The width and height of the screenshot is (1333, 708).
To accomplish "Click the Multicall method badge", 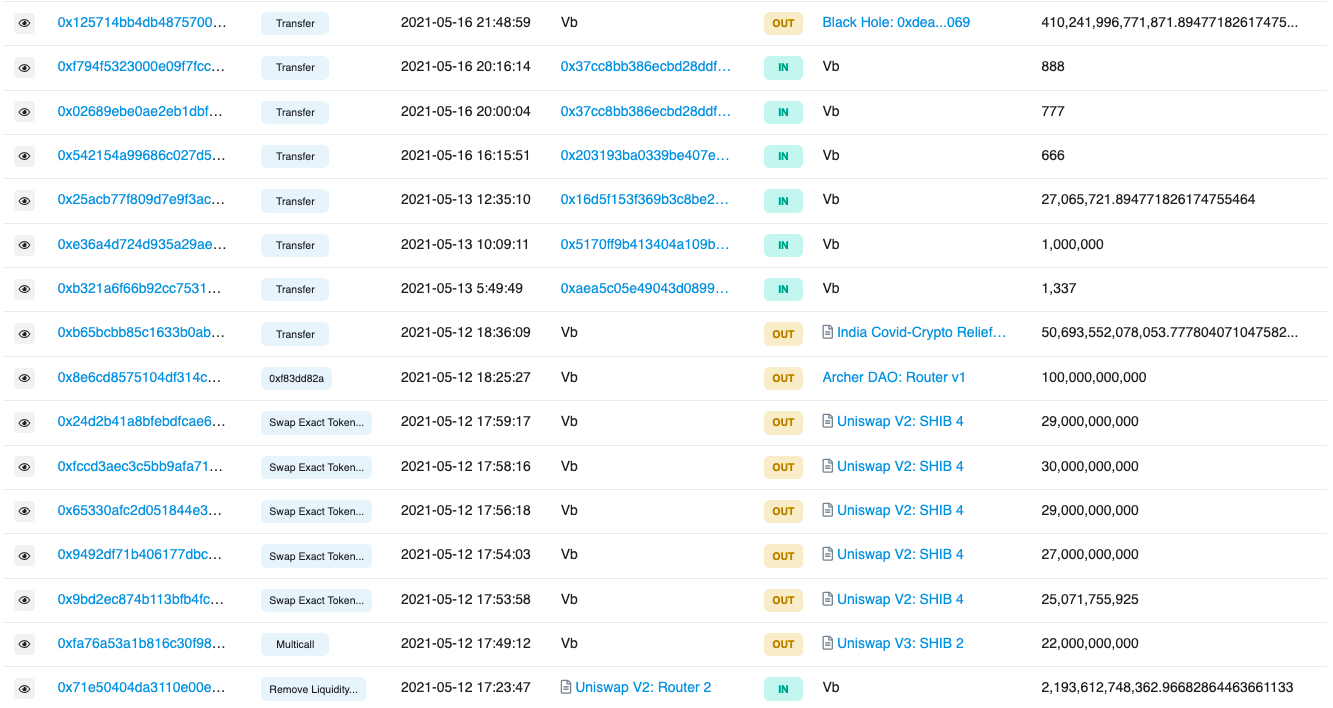I will pos(295,645).
